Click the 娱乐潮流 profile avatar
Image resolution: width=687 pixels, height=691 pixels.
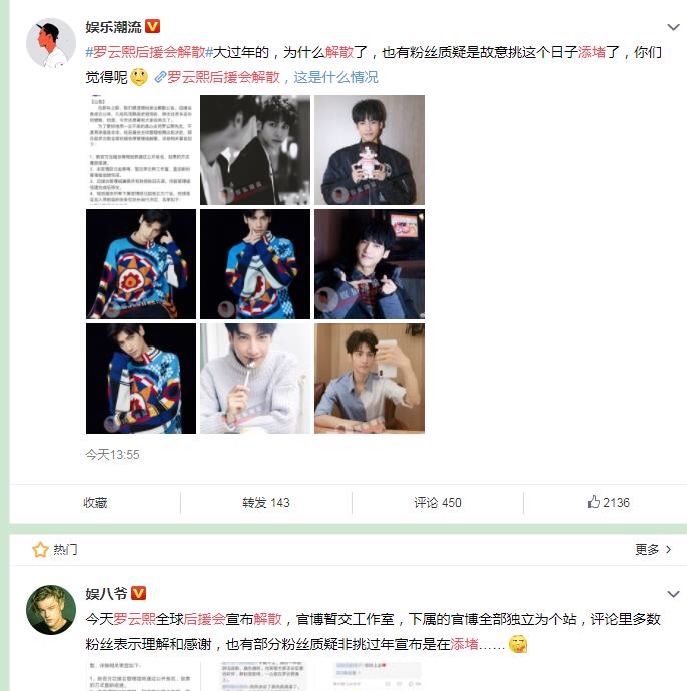pos(51,43)
